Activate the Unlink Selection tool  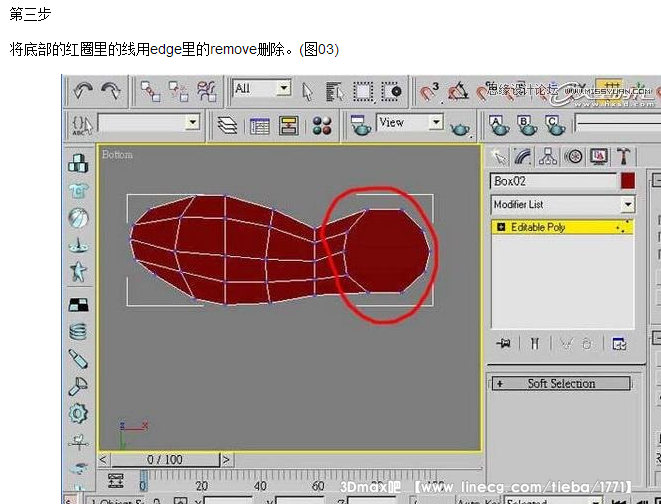click(x=178, y=91)
